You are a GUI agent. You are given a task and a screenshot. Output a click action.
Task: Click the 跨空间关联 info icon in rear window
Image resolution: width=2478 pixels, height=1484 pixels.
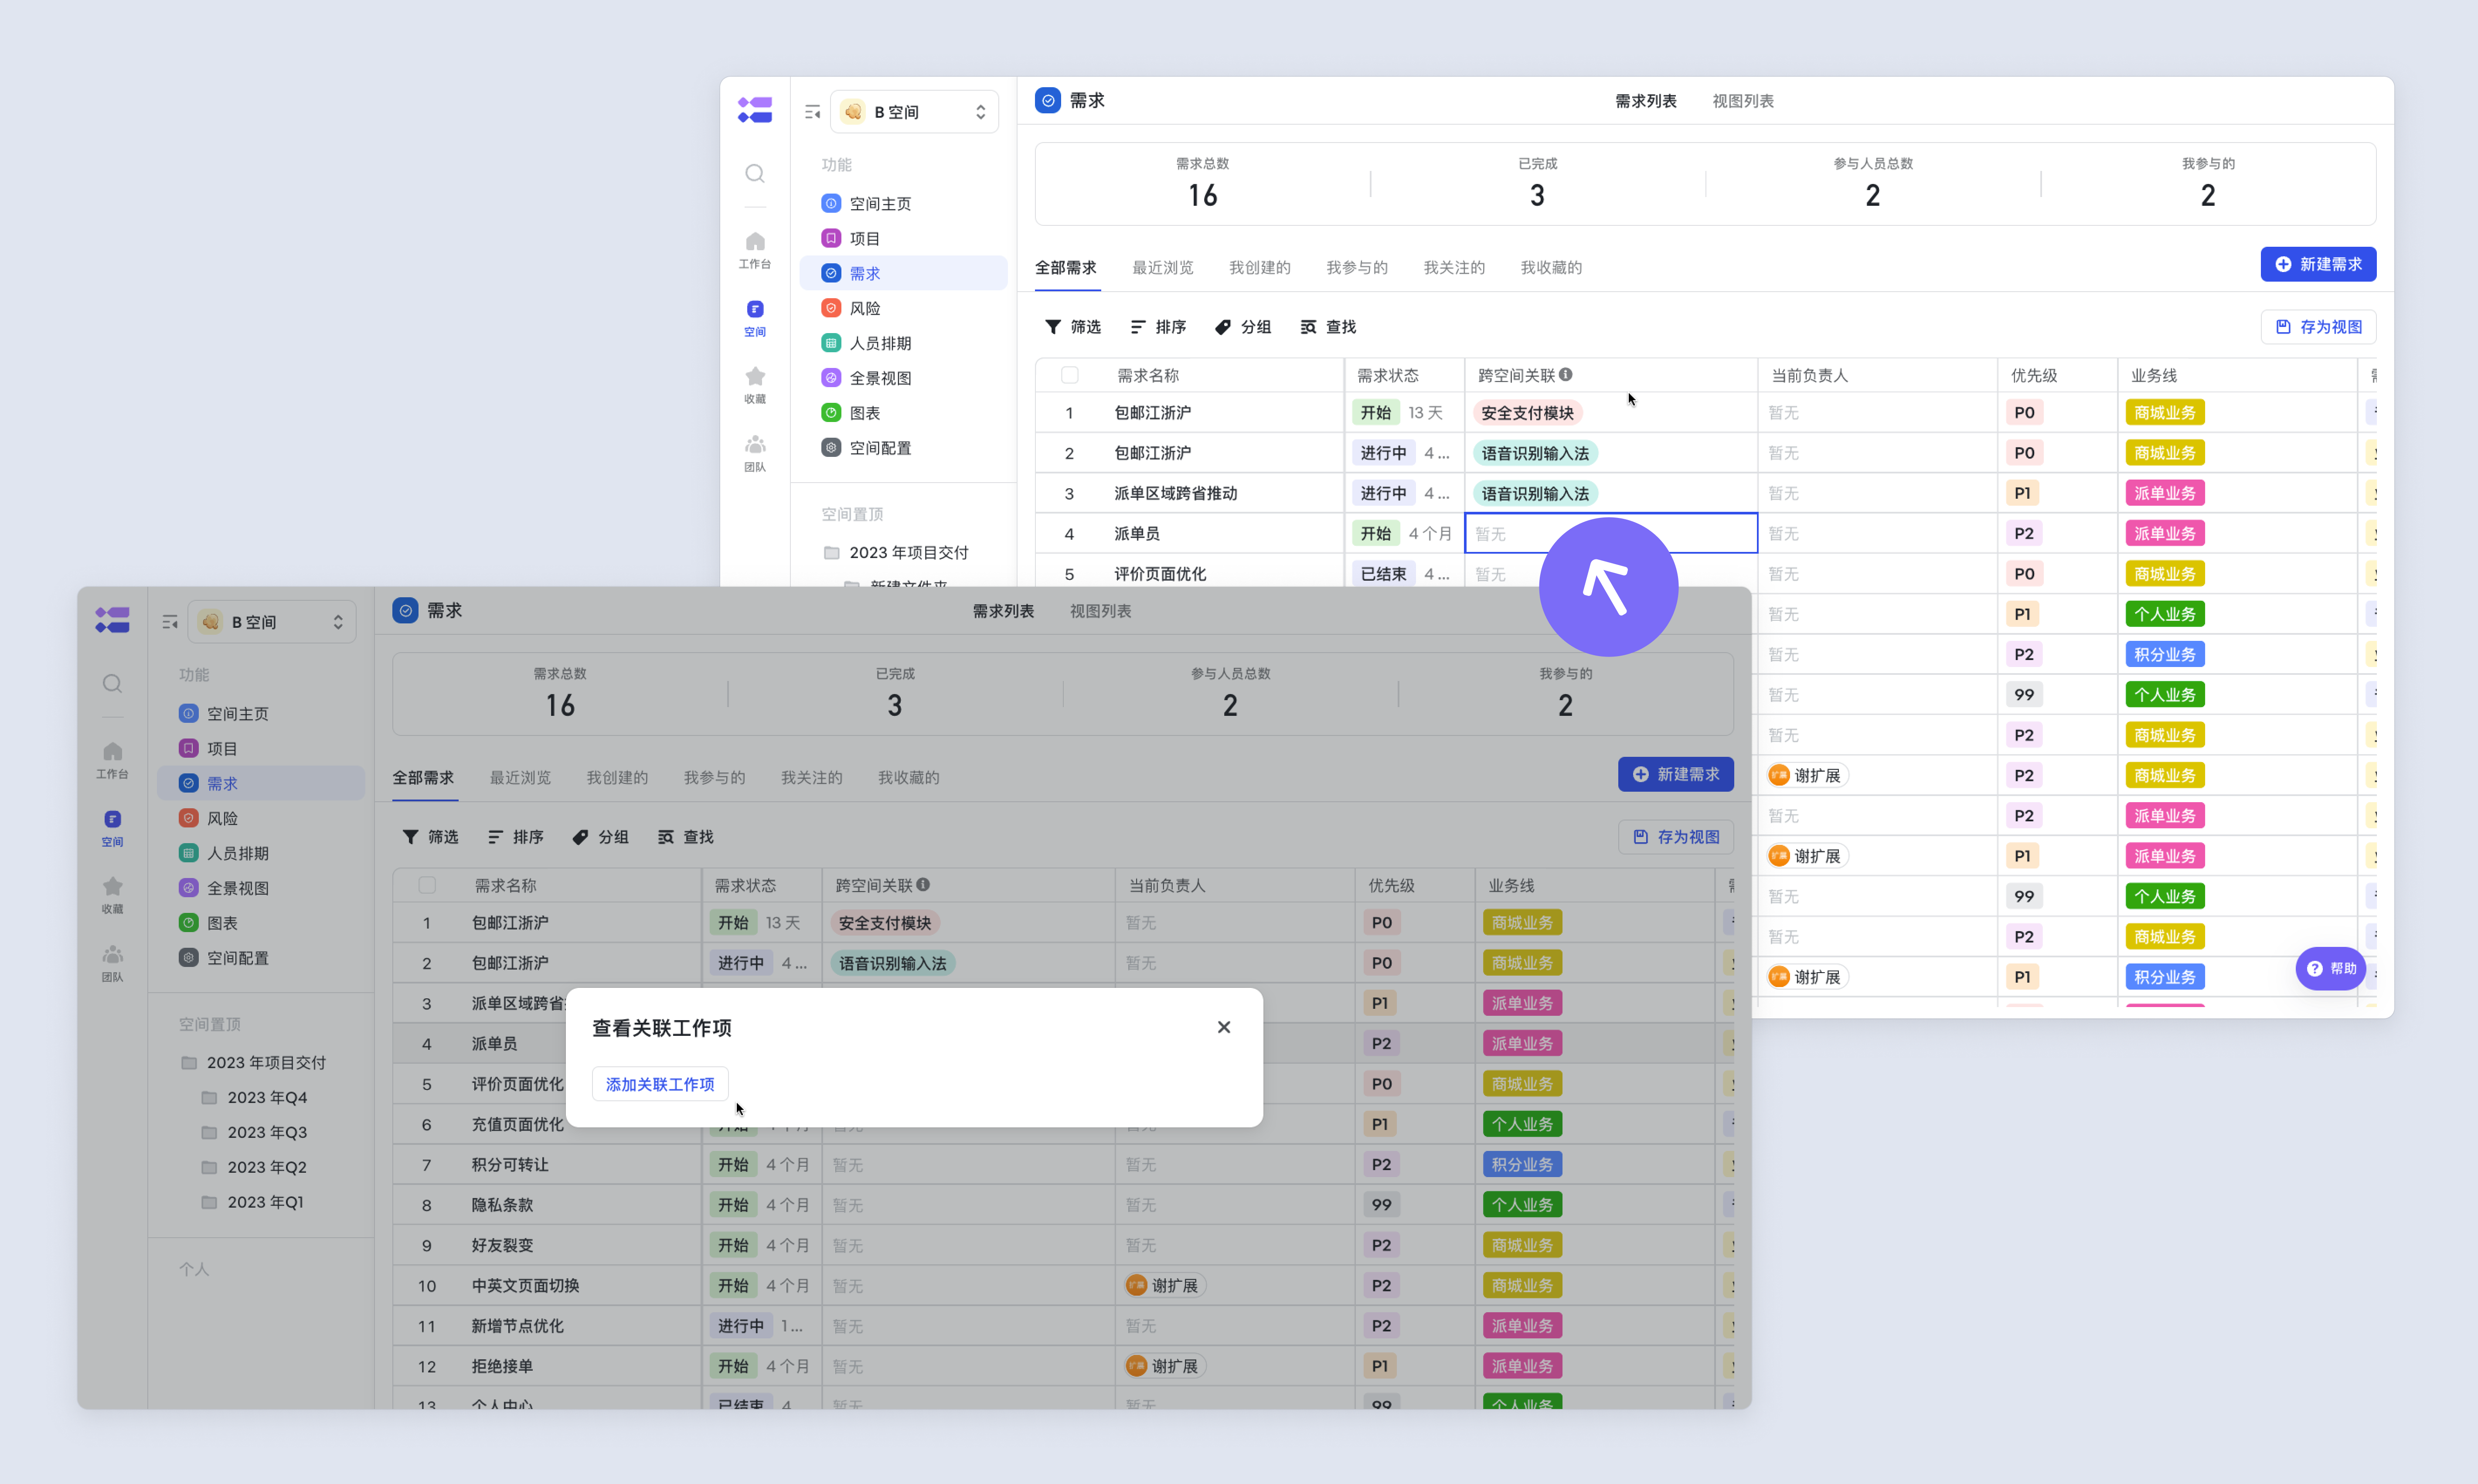click(x=1565, y=375)
